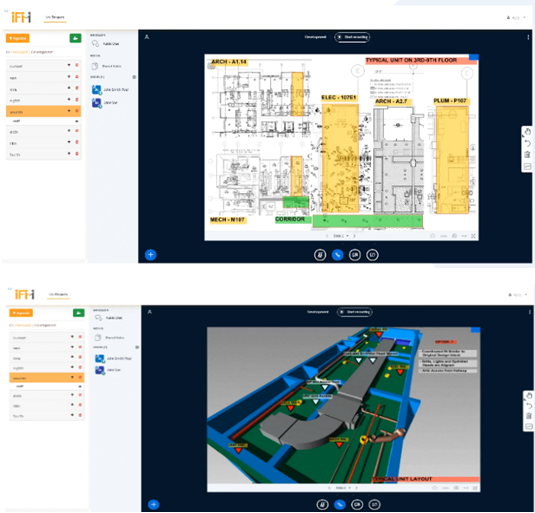Click the blue phone audio button below the 3D model slide

tap(339, 504)
